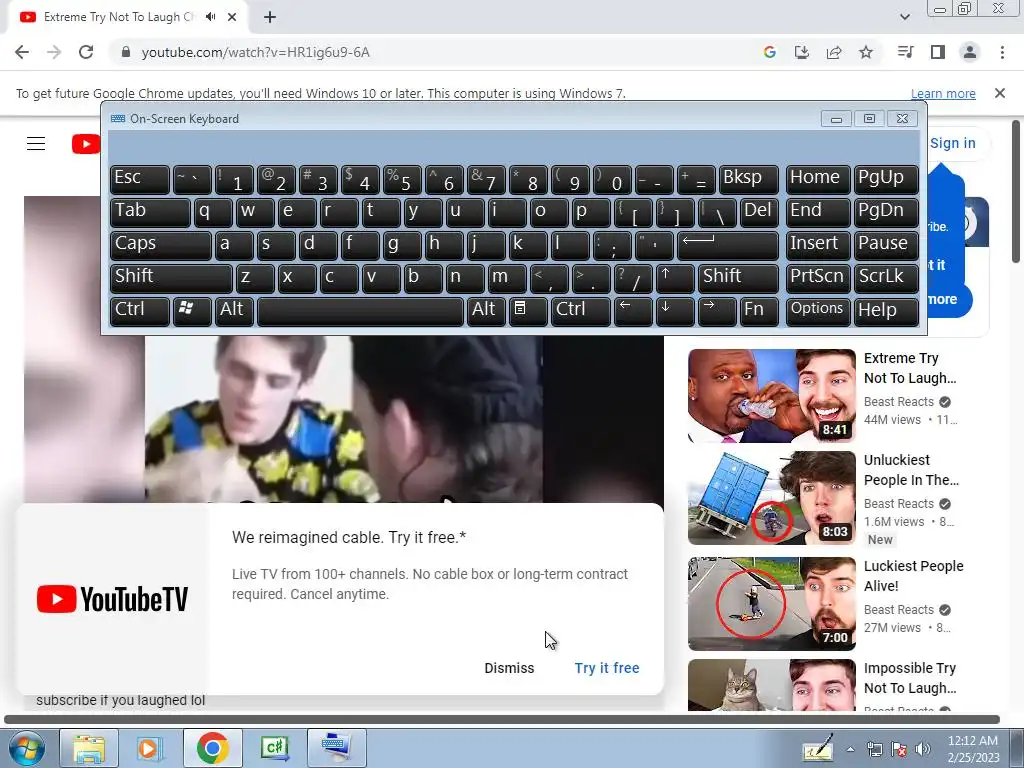Click the PgDn key on the keyboard
Screen dimensions: 1024x768
click(x=886, y=212)
